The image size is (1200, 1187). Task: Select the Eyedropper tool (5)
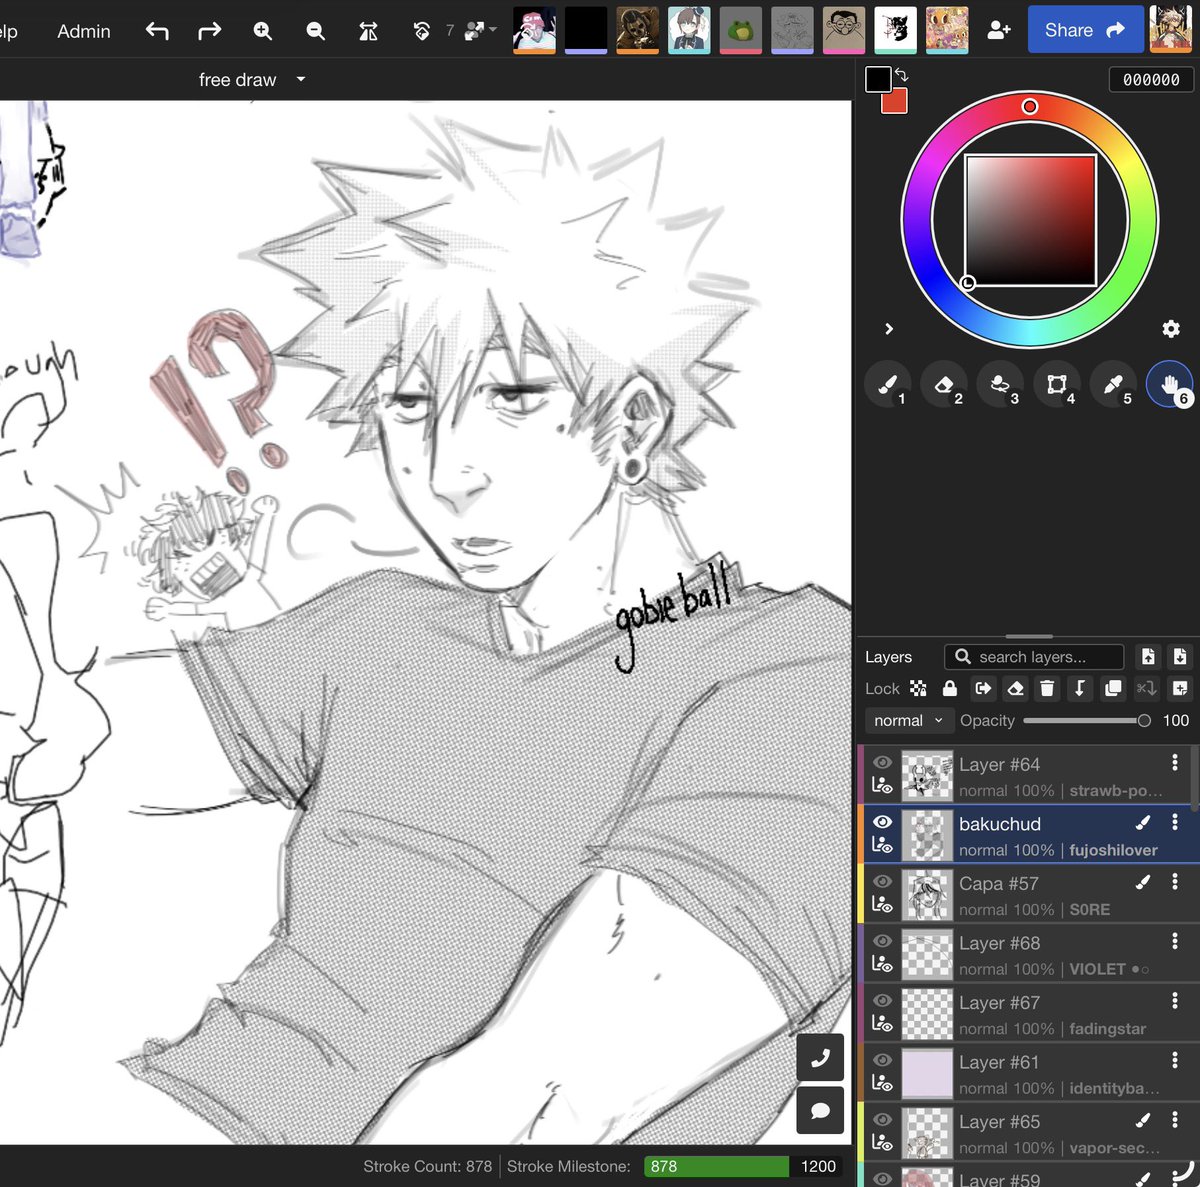1113,384
